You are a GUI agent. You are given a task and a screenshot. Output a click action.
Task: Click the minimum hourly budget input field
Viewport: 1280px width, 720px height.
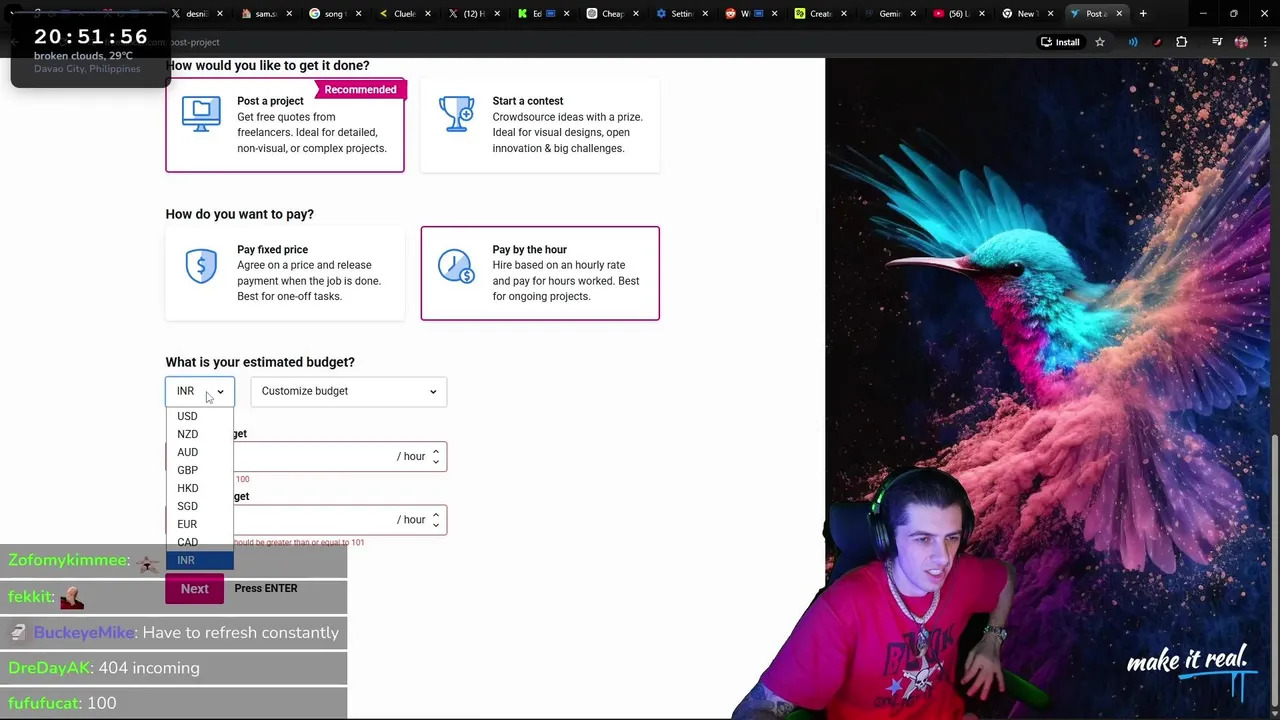[306, 457]
